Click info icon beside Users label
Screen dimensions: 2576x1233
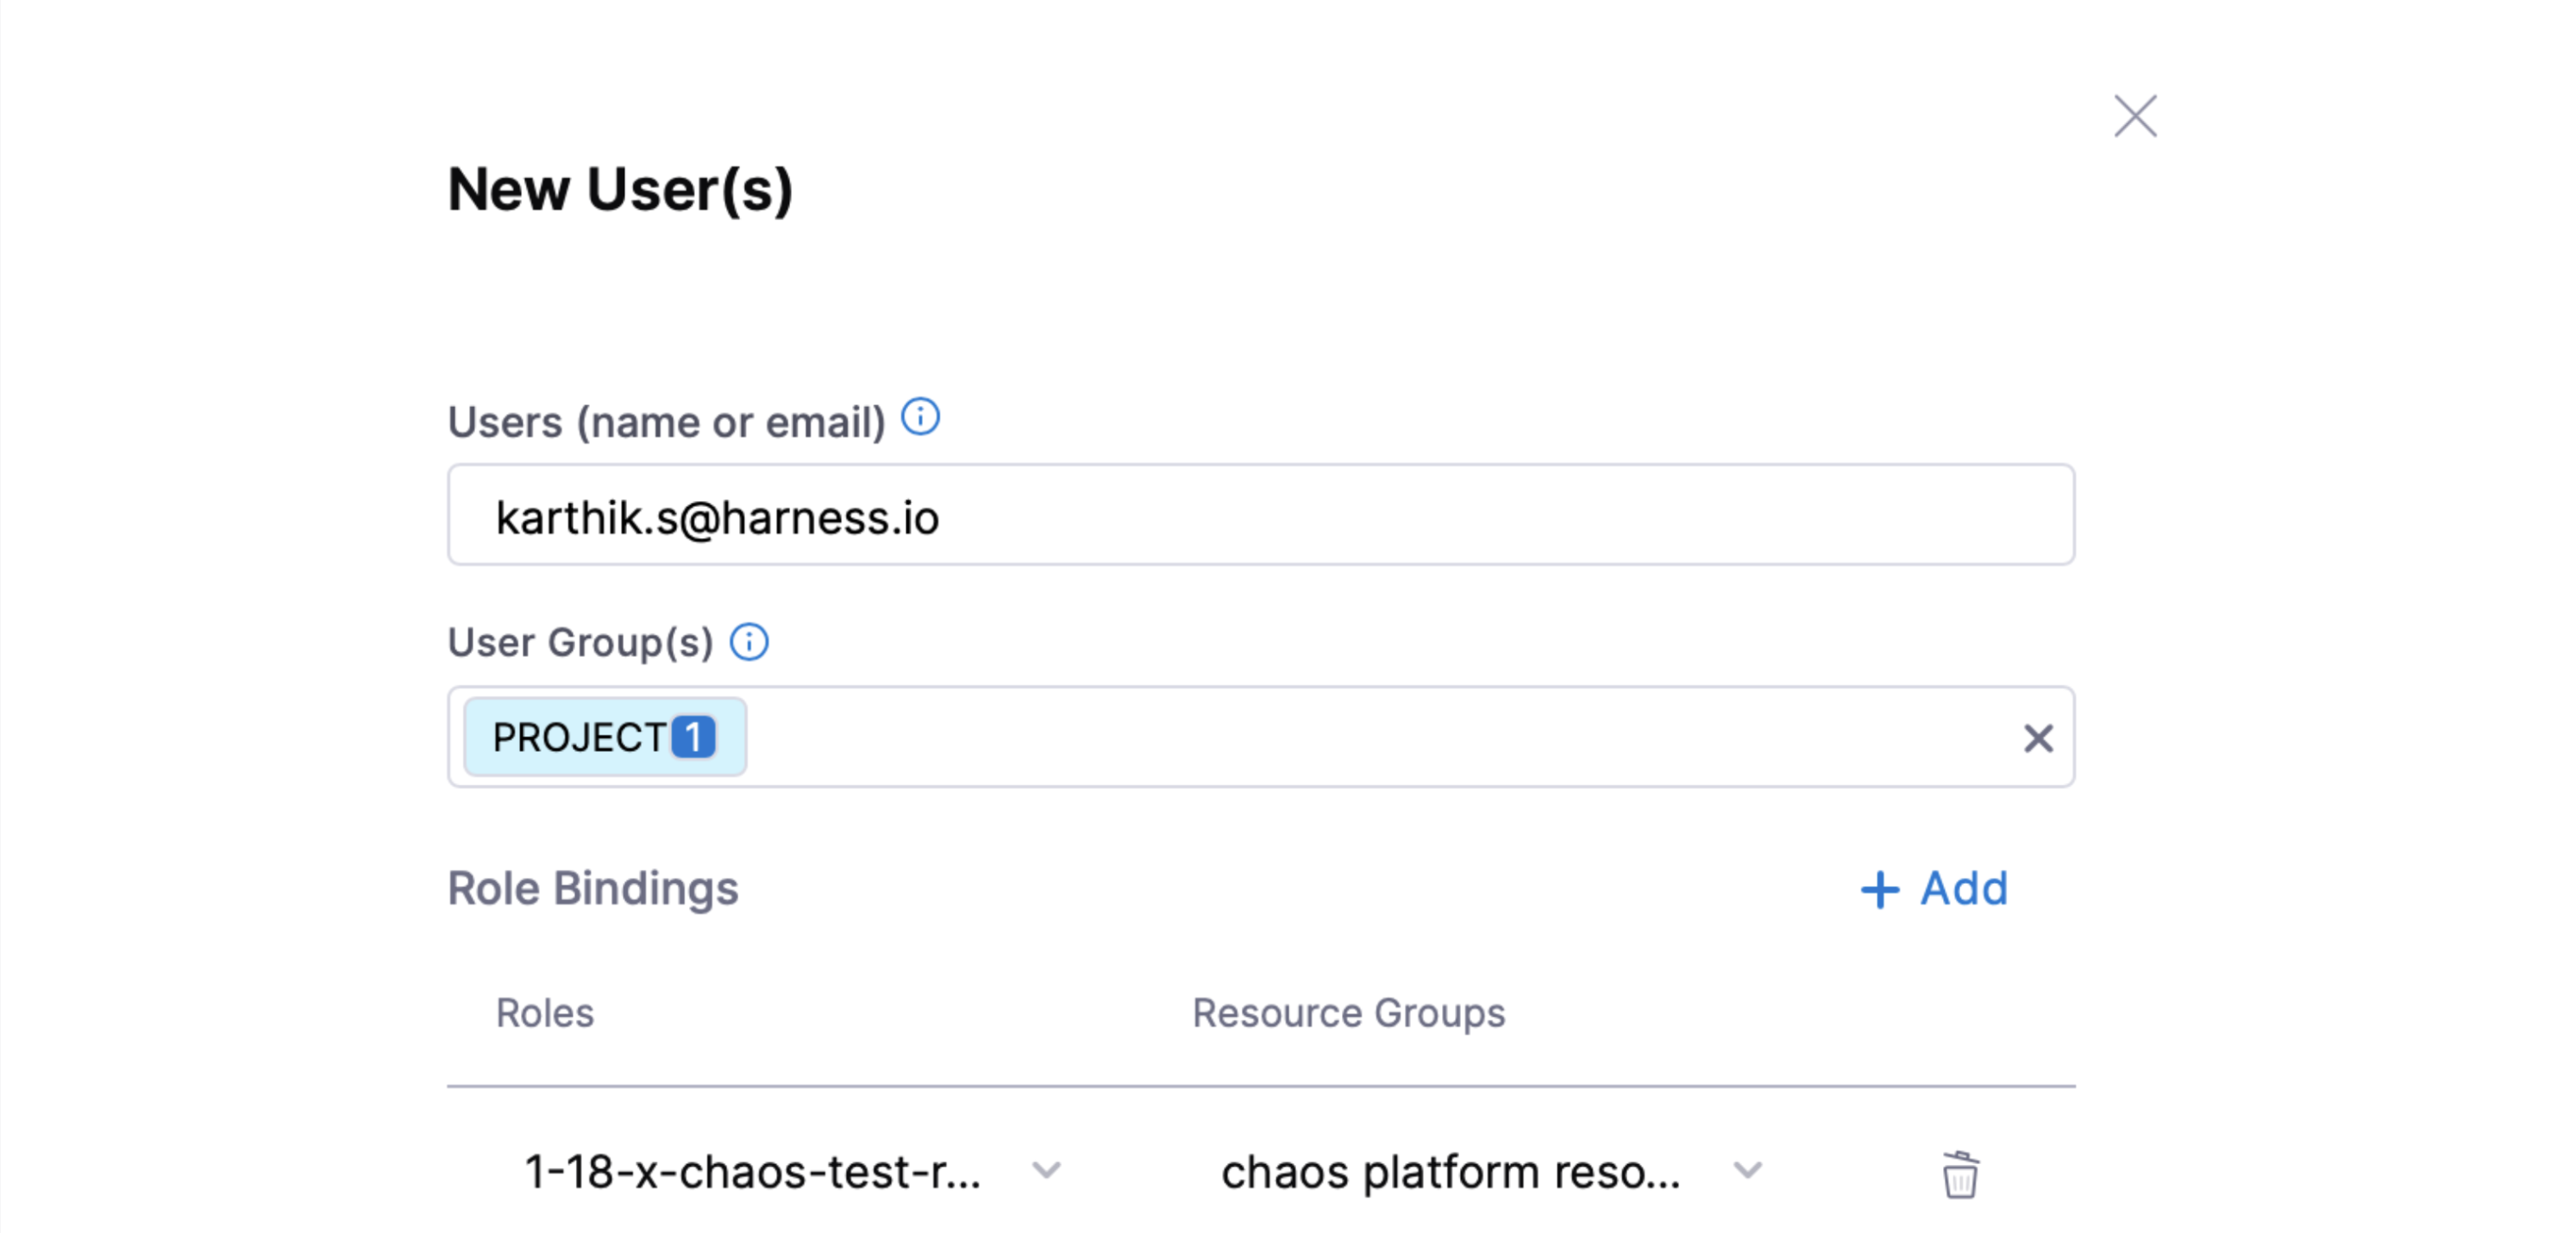click(920, 417)
